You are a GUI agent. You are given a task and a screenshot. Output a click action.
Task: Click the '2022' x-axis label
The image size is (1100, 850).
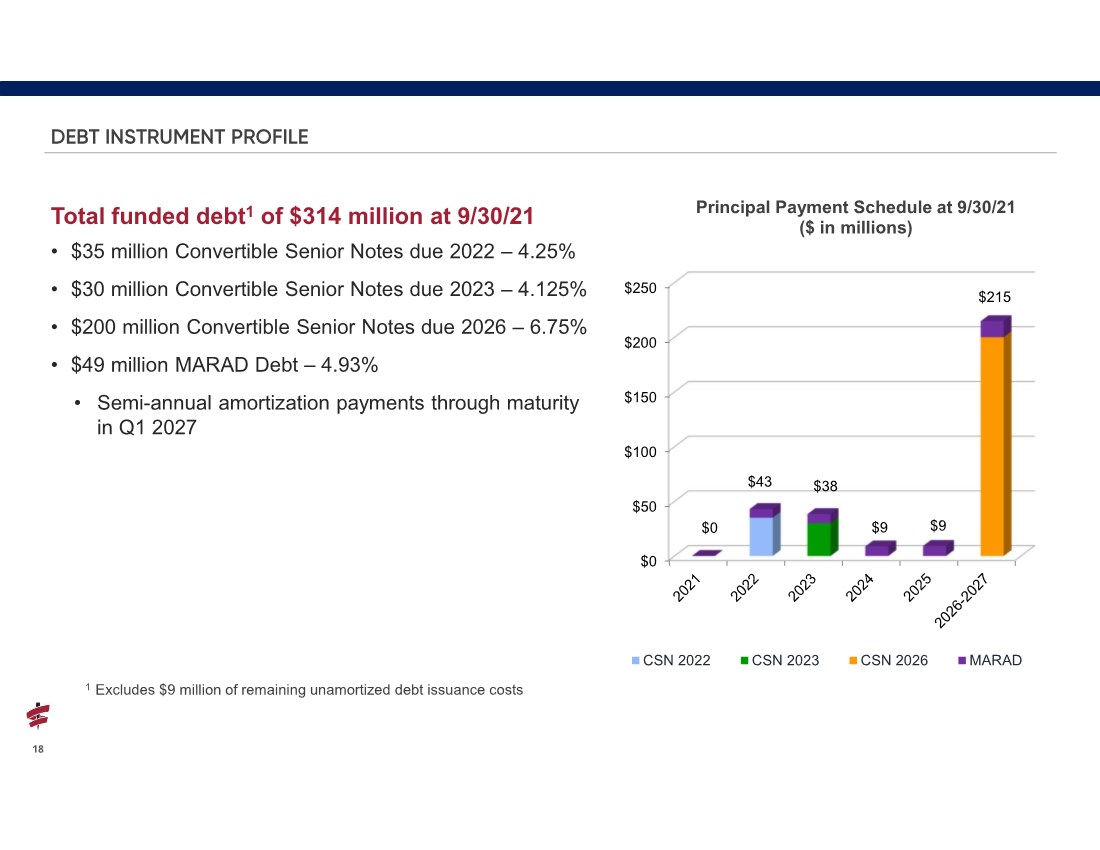[x=744, y=588]
